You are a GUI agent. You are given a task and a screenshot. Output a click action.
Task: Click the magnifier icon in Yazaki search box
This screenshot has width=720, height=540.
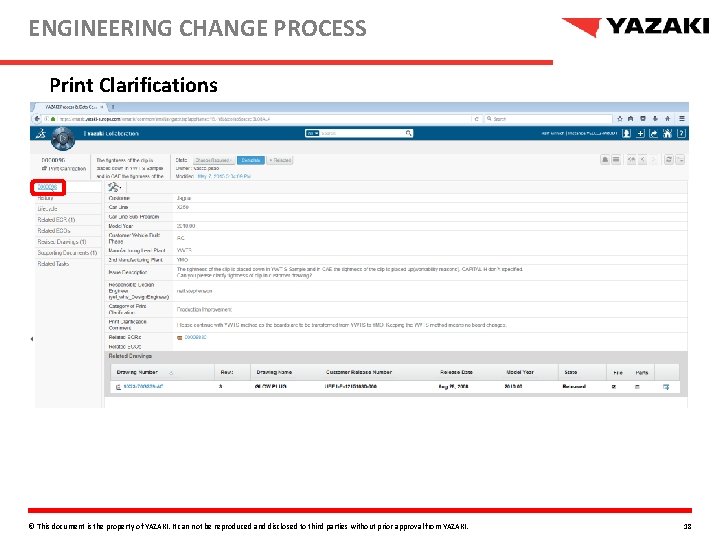[408, 133]
